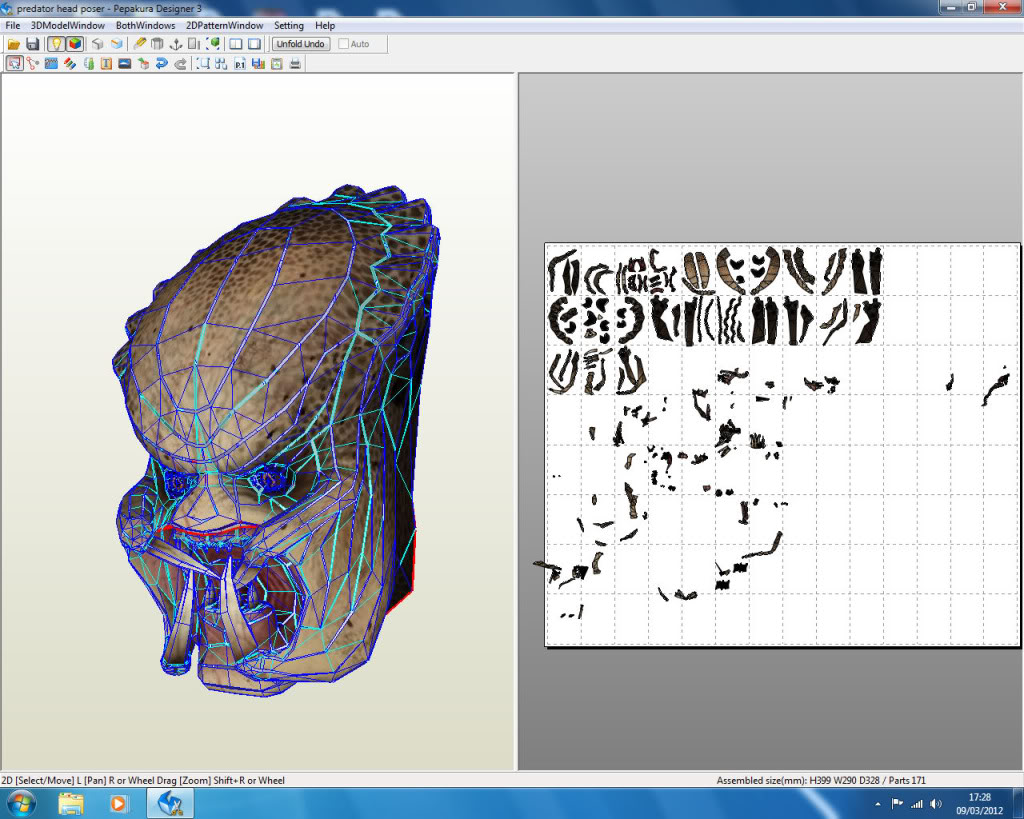Click the anchor icon in the toolbar
1024x819 pixels.
[x=176, y=44]
